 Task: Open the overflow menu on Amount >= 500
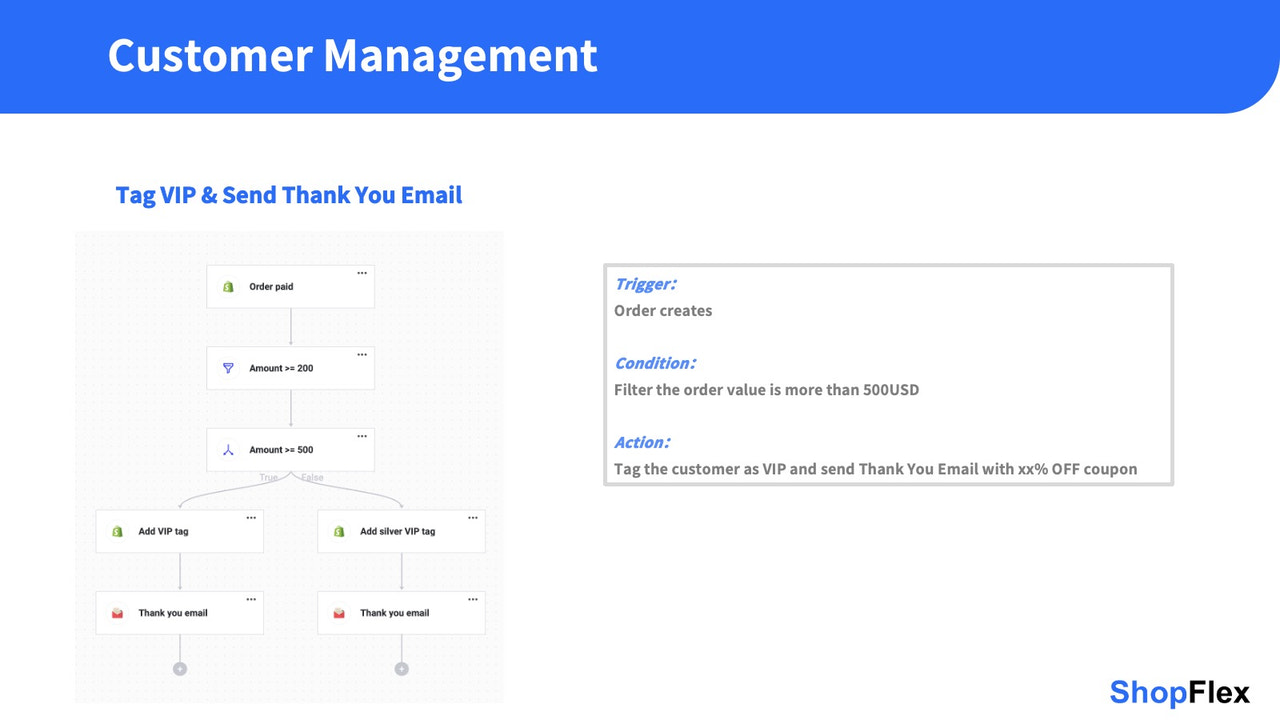(362, 435)
